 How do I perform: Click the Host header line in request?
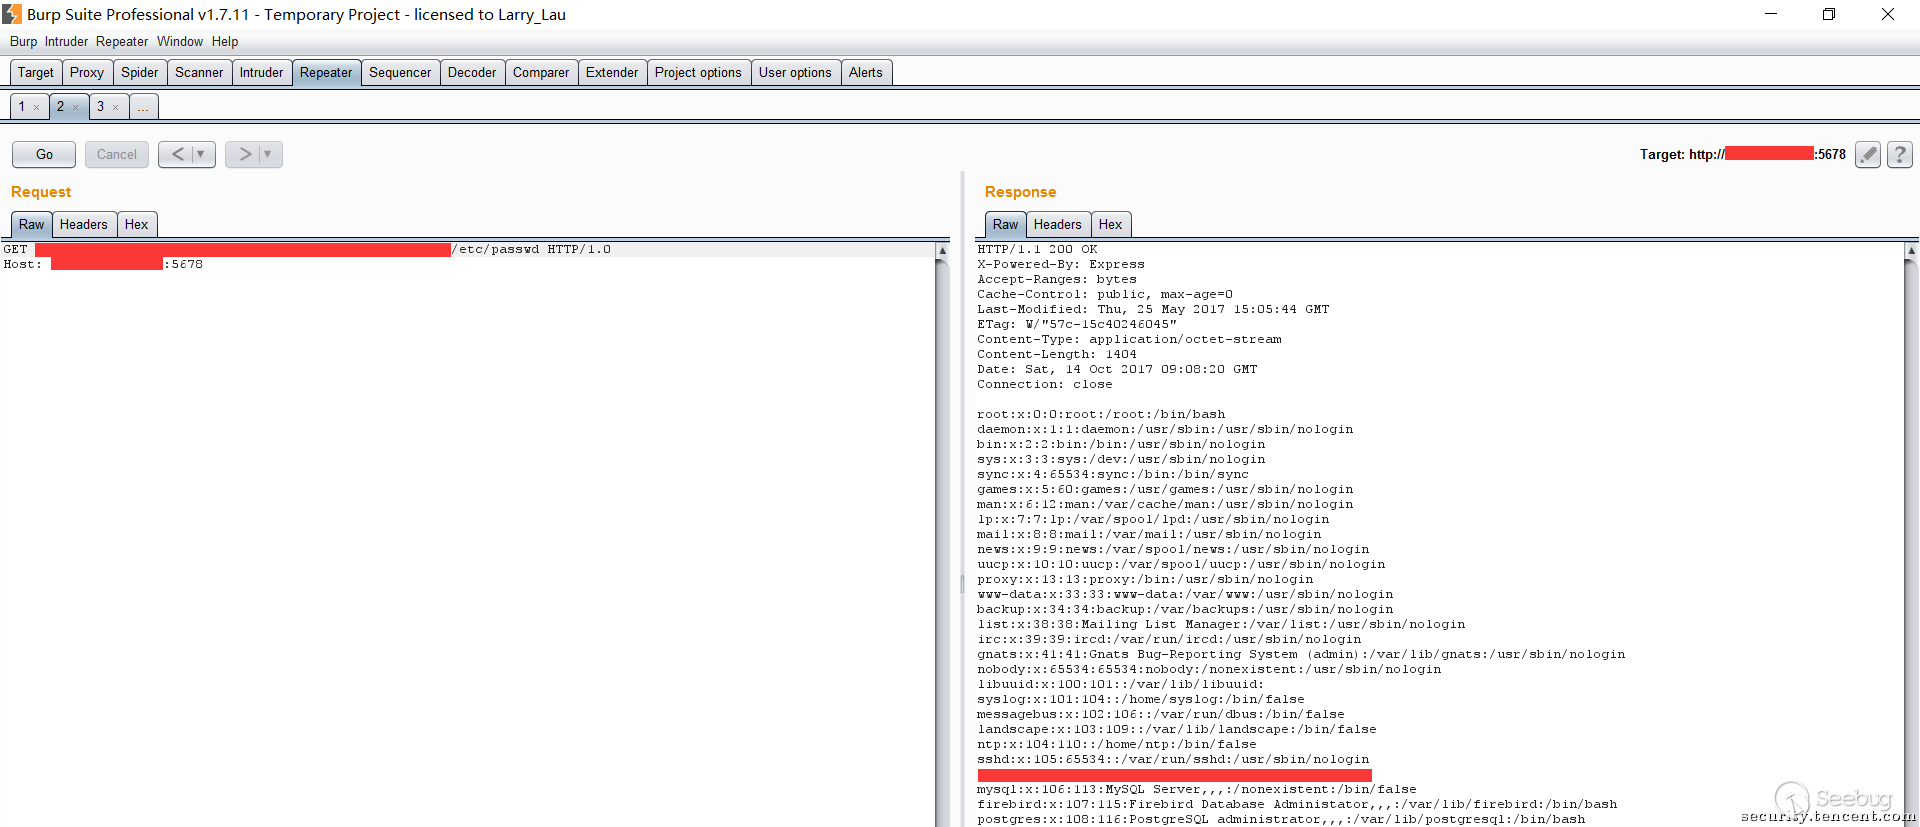(x=102, y=264)
